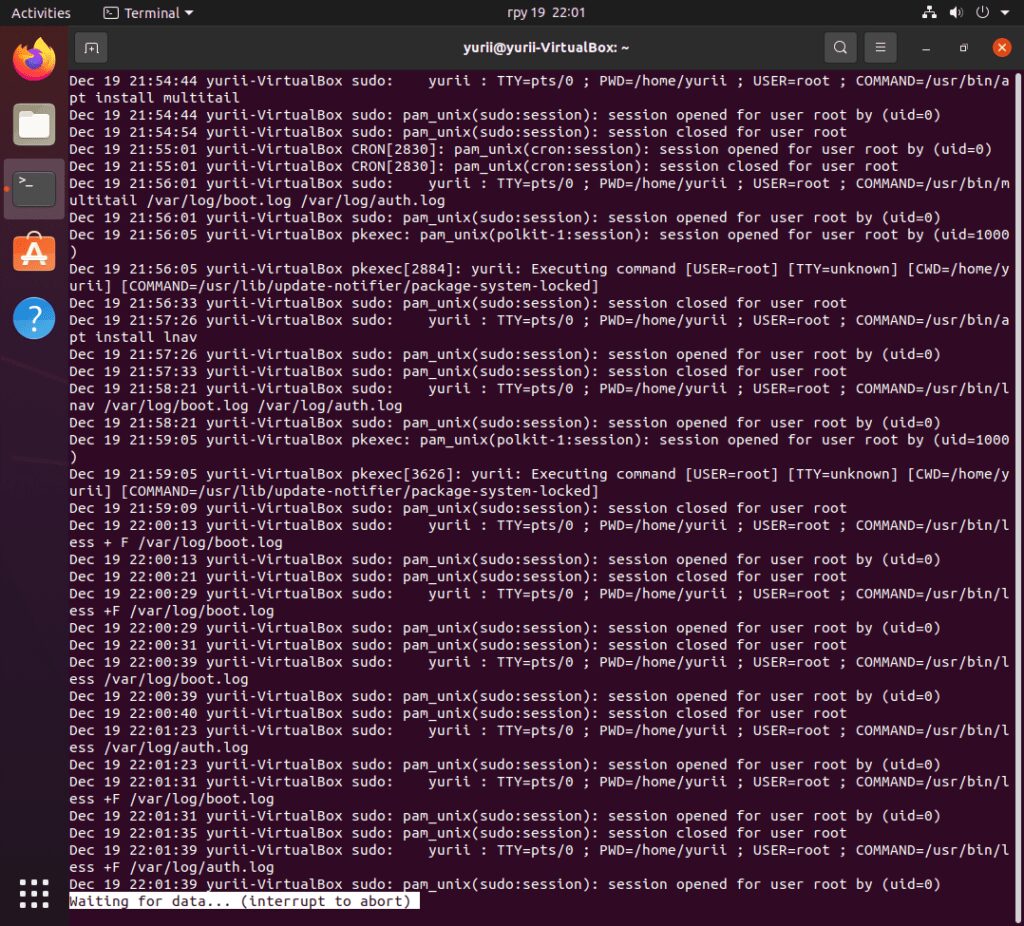The width and height of the screenshot is (1024, 926).
Task: Close the terminal window
Action: coord(1001,47)
